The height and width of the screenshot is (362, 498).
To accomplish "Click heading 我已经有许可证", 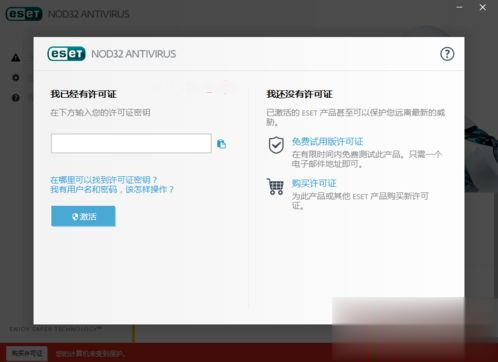I will [x=83, y=94].
